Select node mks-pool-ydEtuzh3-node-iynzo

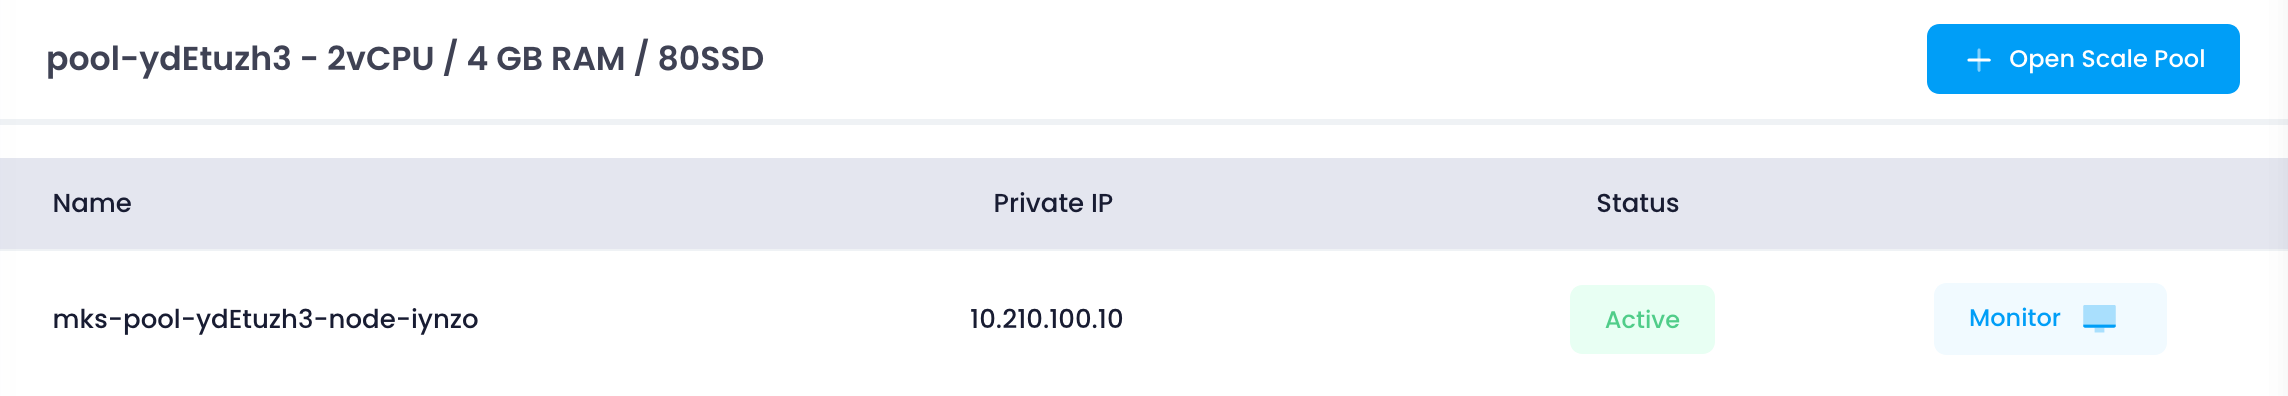tap(265, 319)
